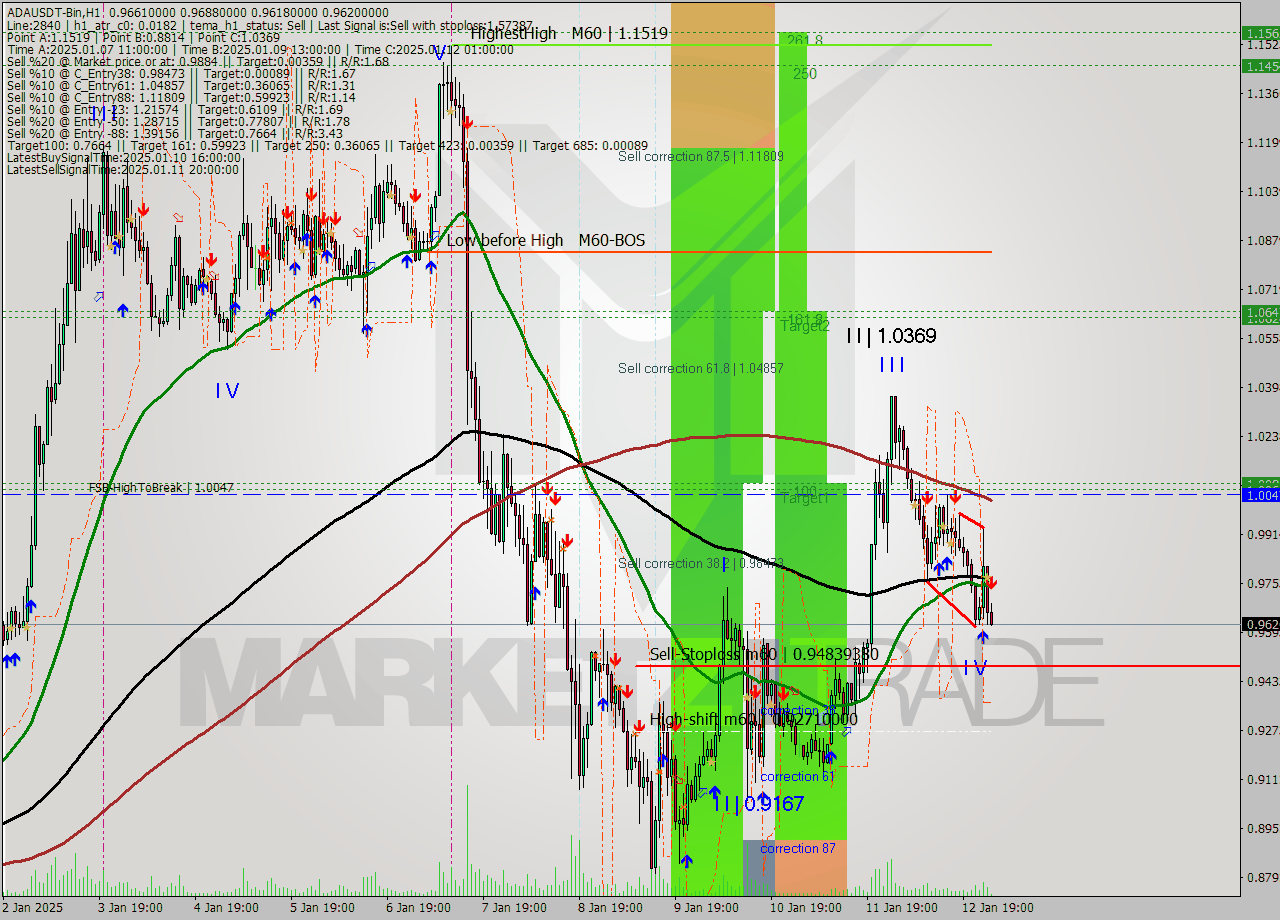Click 'Sell %20 @ Market price' line
1280x920 pixels.
click(x=198, y=62)
